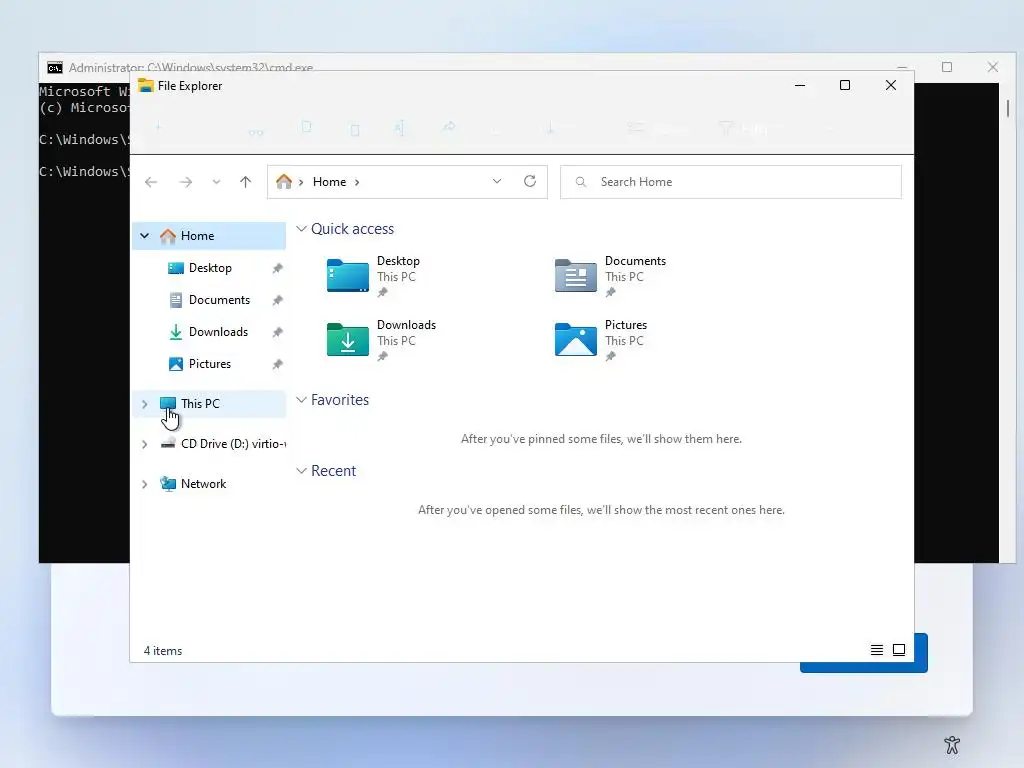Collapse the Favorites section
1024x768 pixels.
coord(301,400)
